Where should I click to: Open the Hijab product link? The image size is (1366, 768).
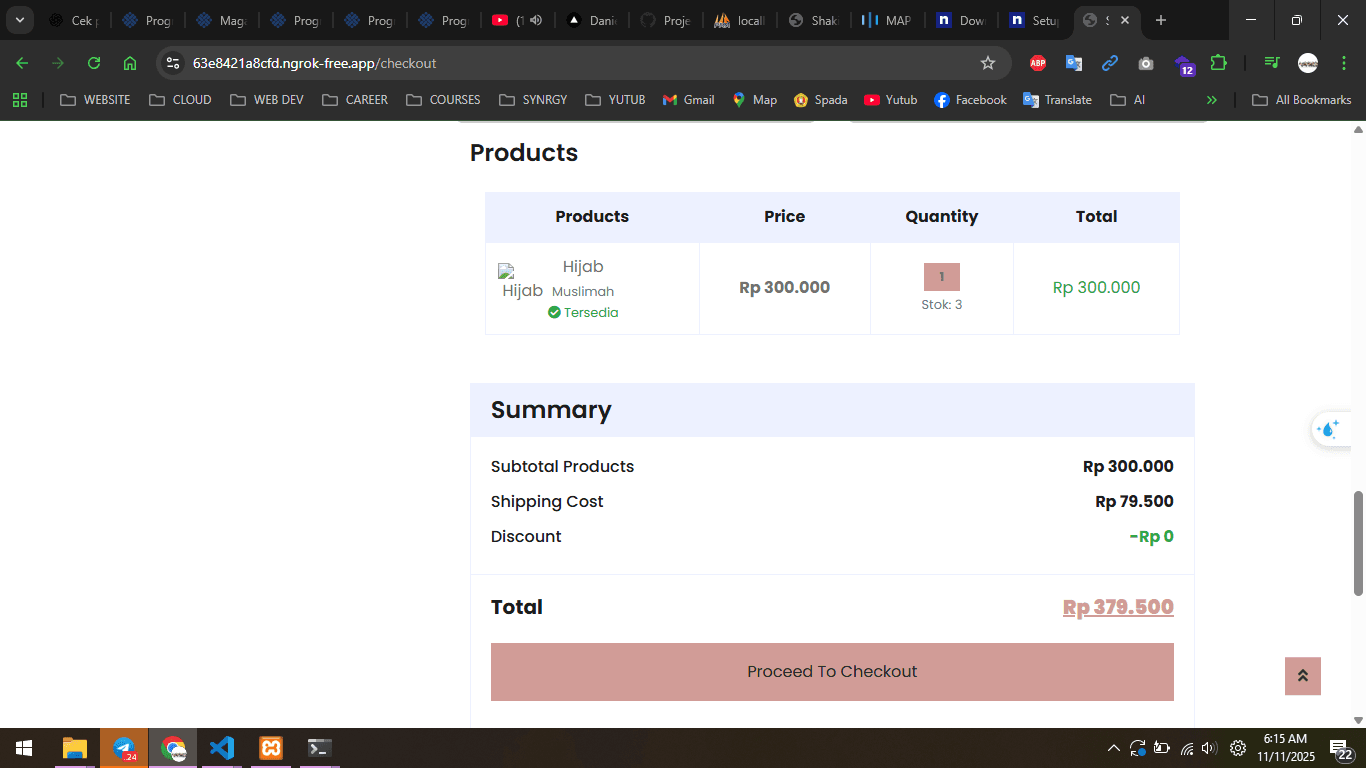[583, 266]
